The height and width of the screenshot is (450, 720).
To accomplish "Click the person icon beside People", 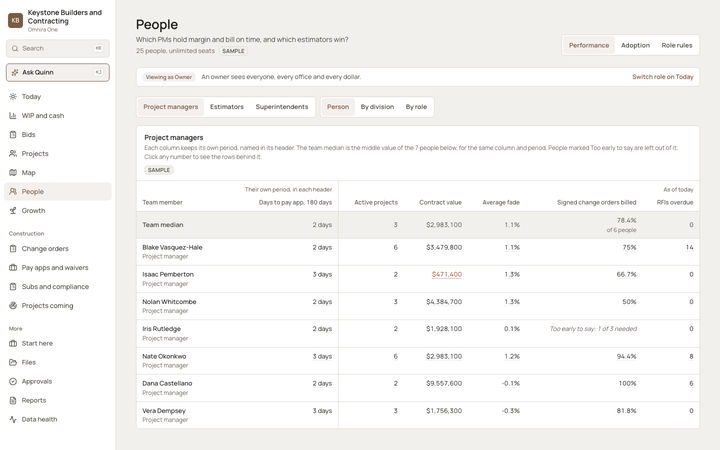I will [13, 191].
